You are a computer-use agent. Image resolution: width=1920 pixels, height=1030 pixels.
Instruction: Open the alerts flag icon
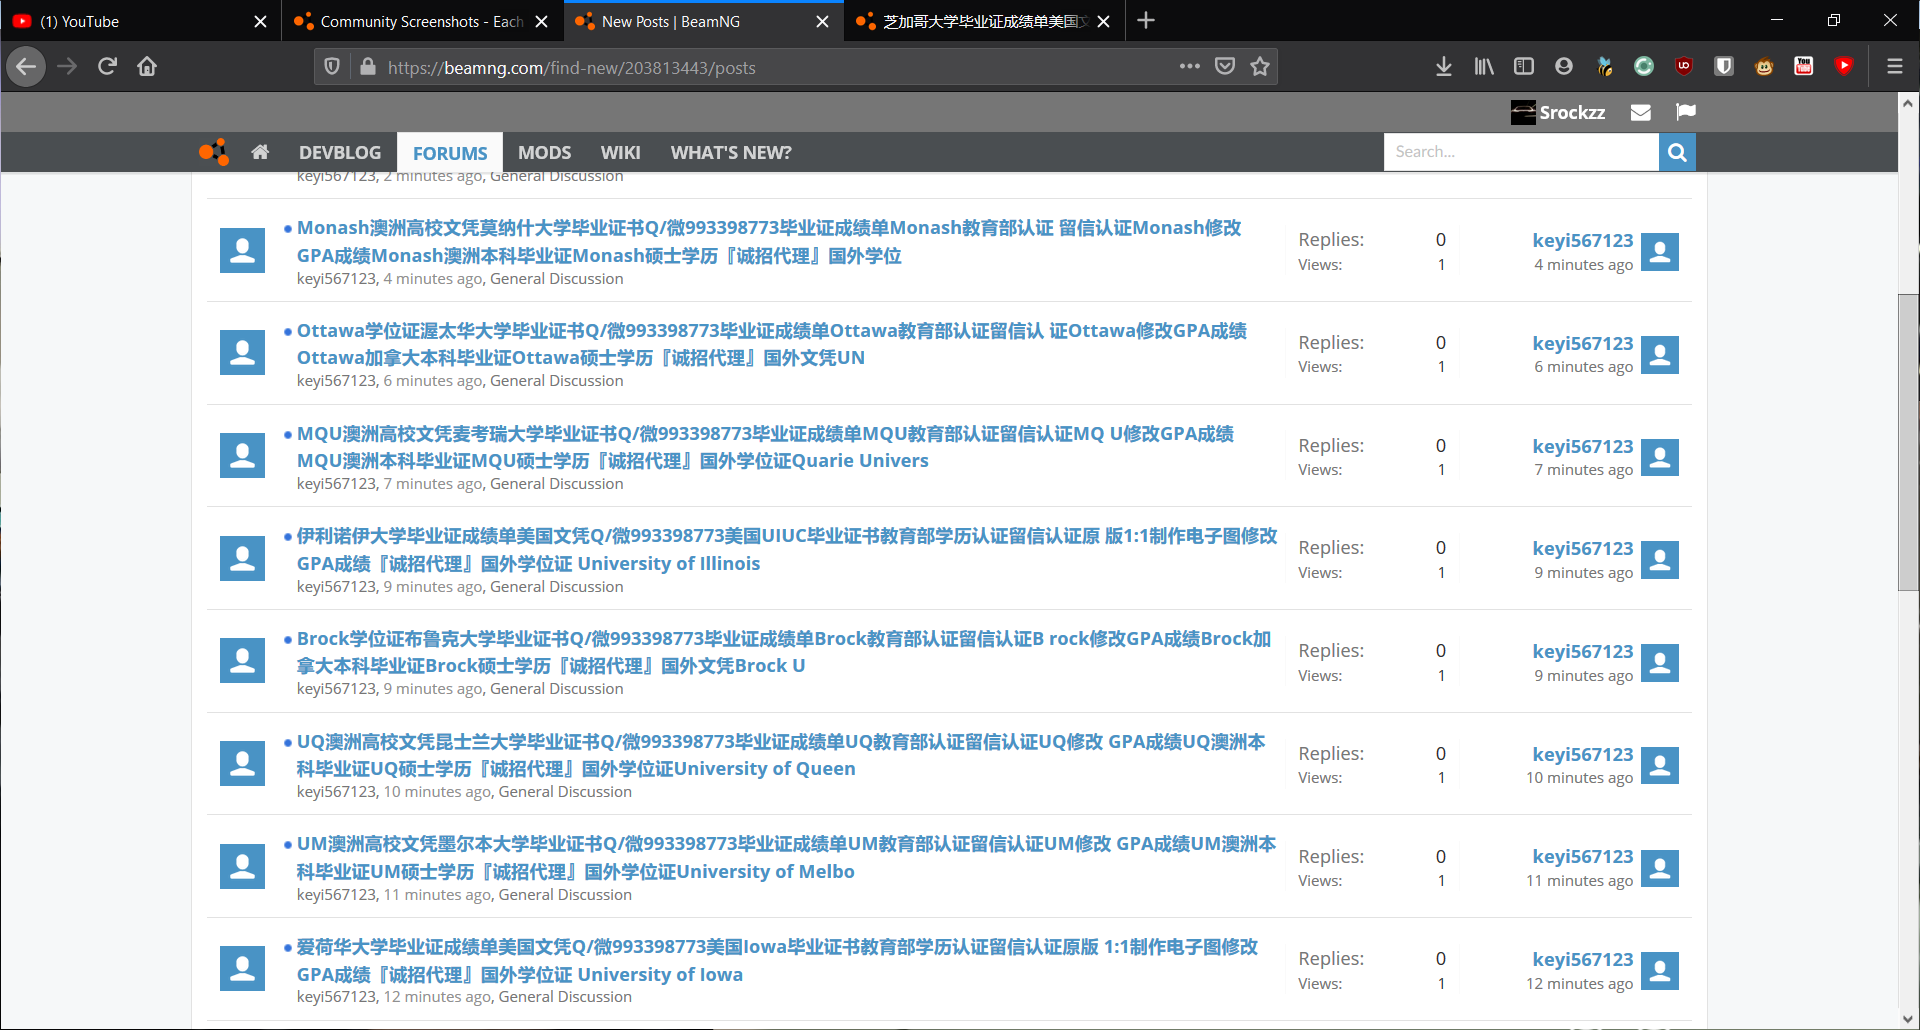point(1686,112)
